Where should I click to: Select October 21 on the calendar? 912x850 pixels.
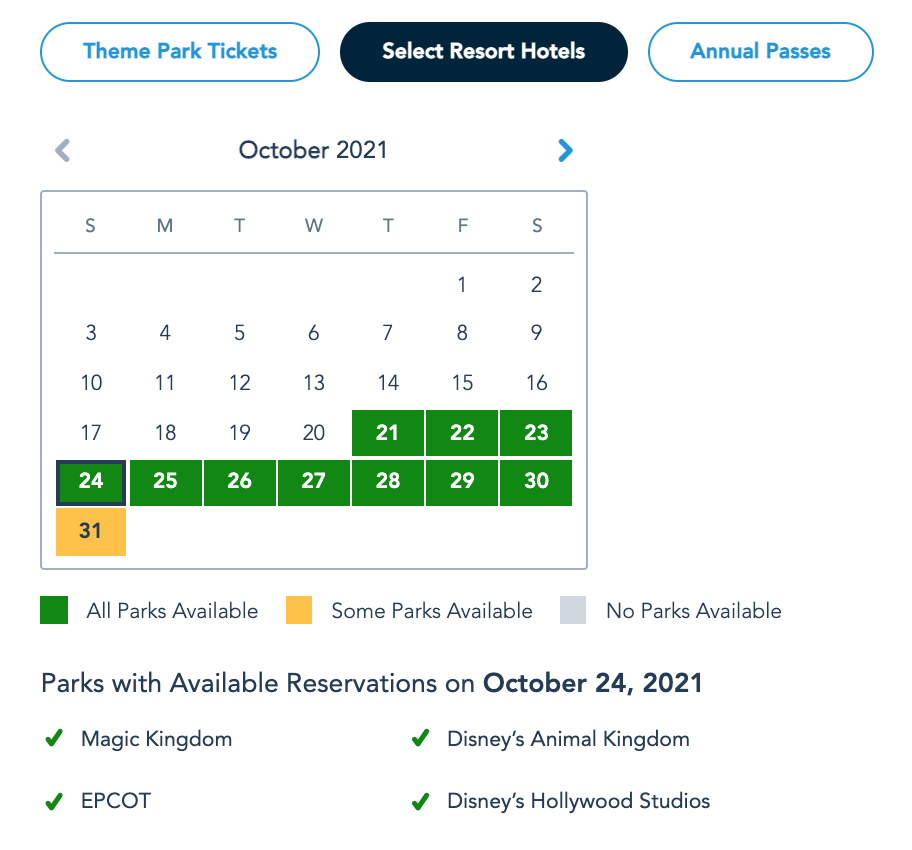388,432
